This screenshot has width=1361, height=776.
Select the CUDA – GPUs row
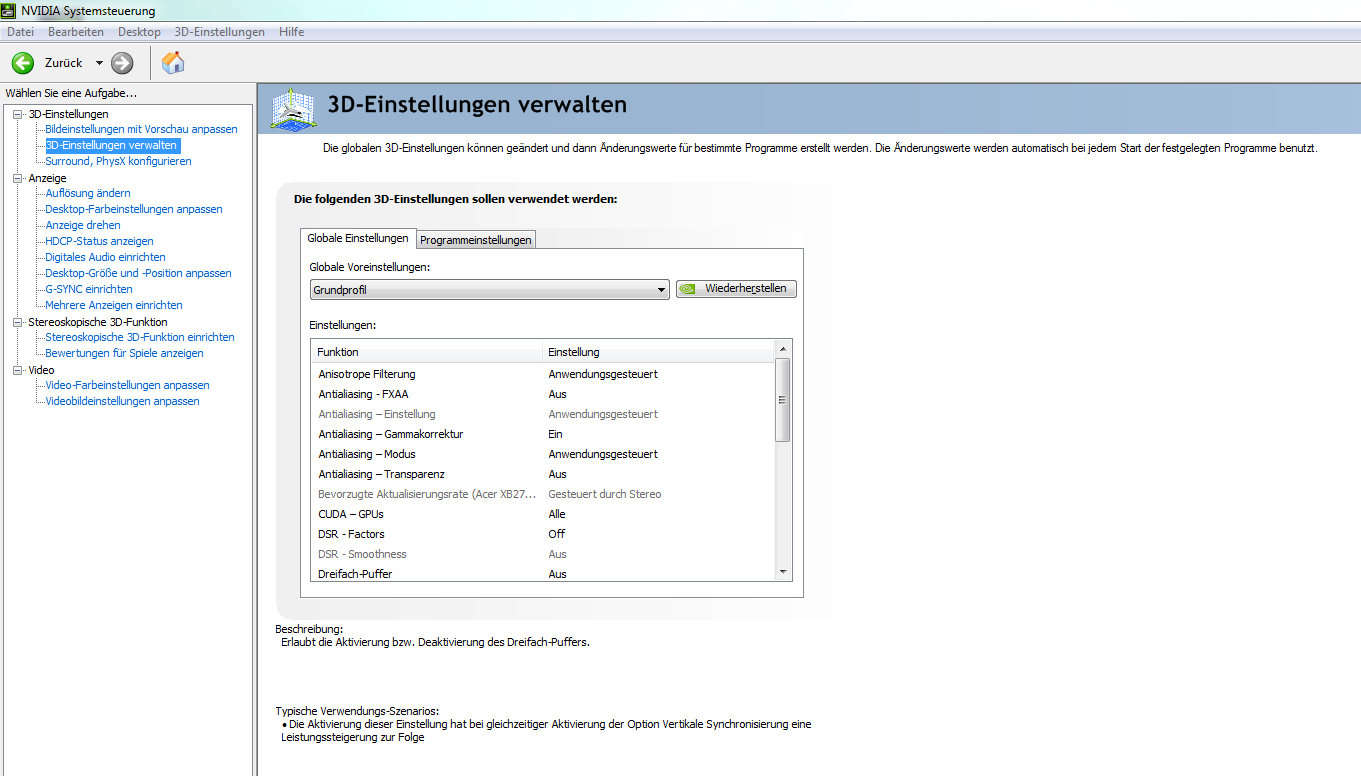click(x=543, y=514)
